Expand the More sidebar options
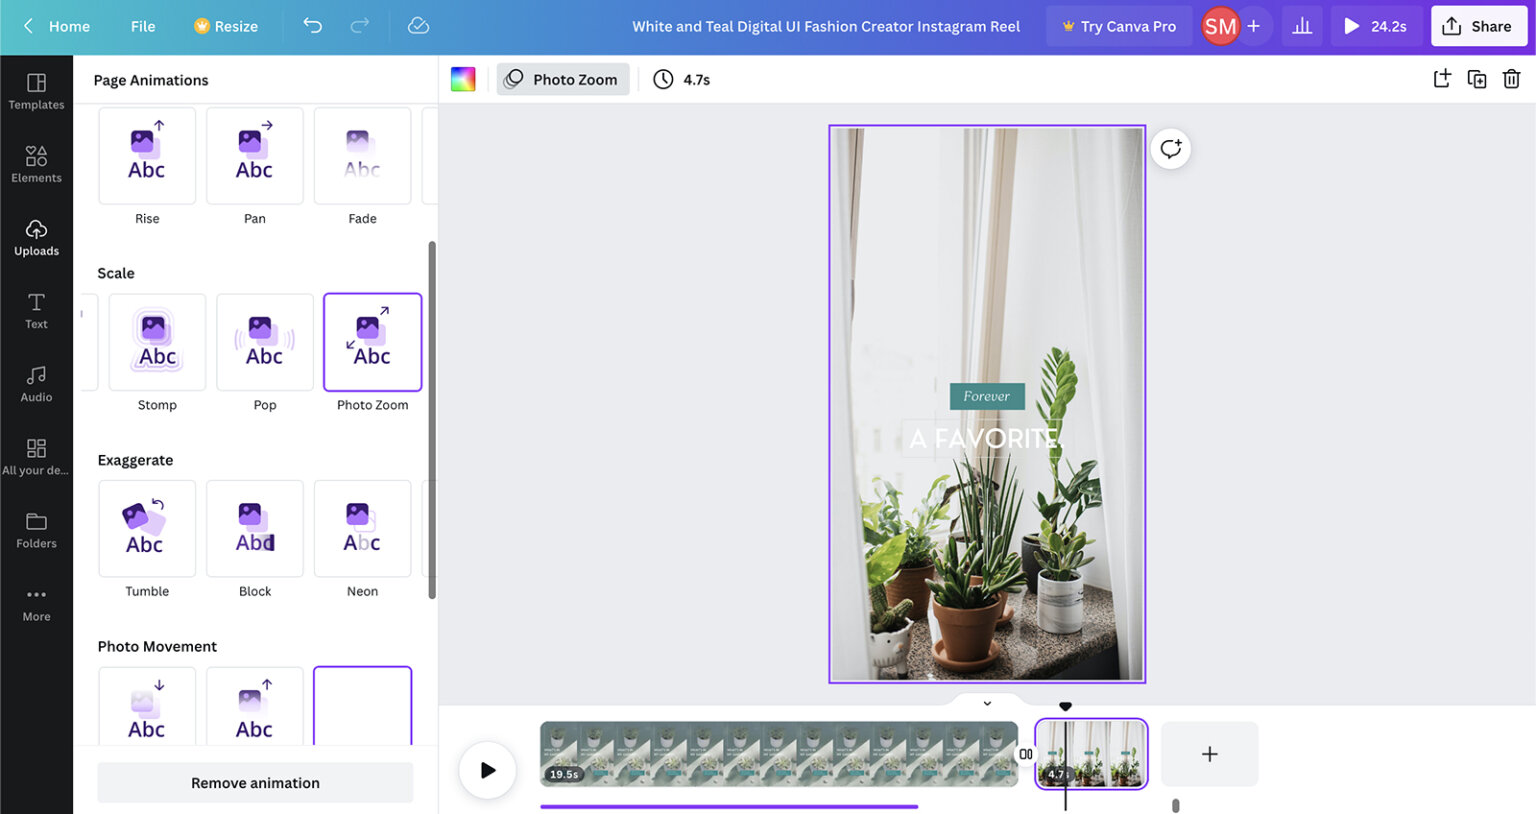Viewport: 1536px width, 814px height. tap(36, 600)
